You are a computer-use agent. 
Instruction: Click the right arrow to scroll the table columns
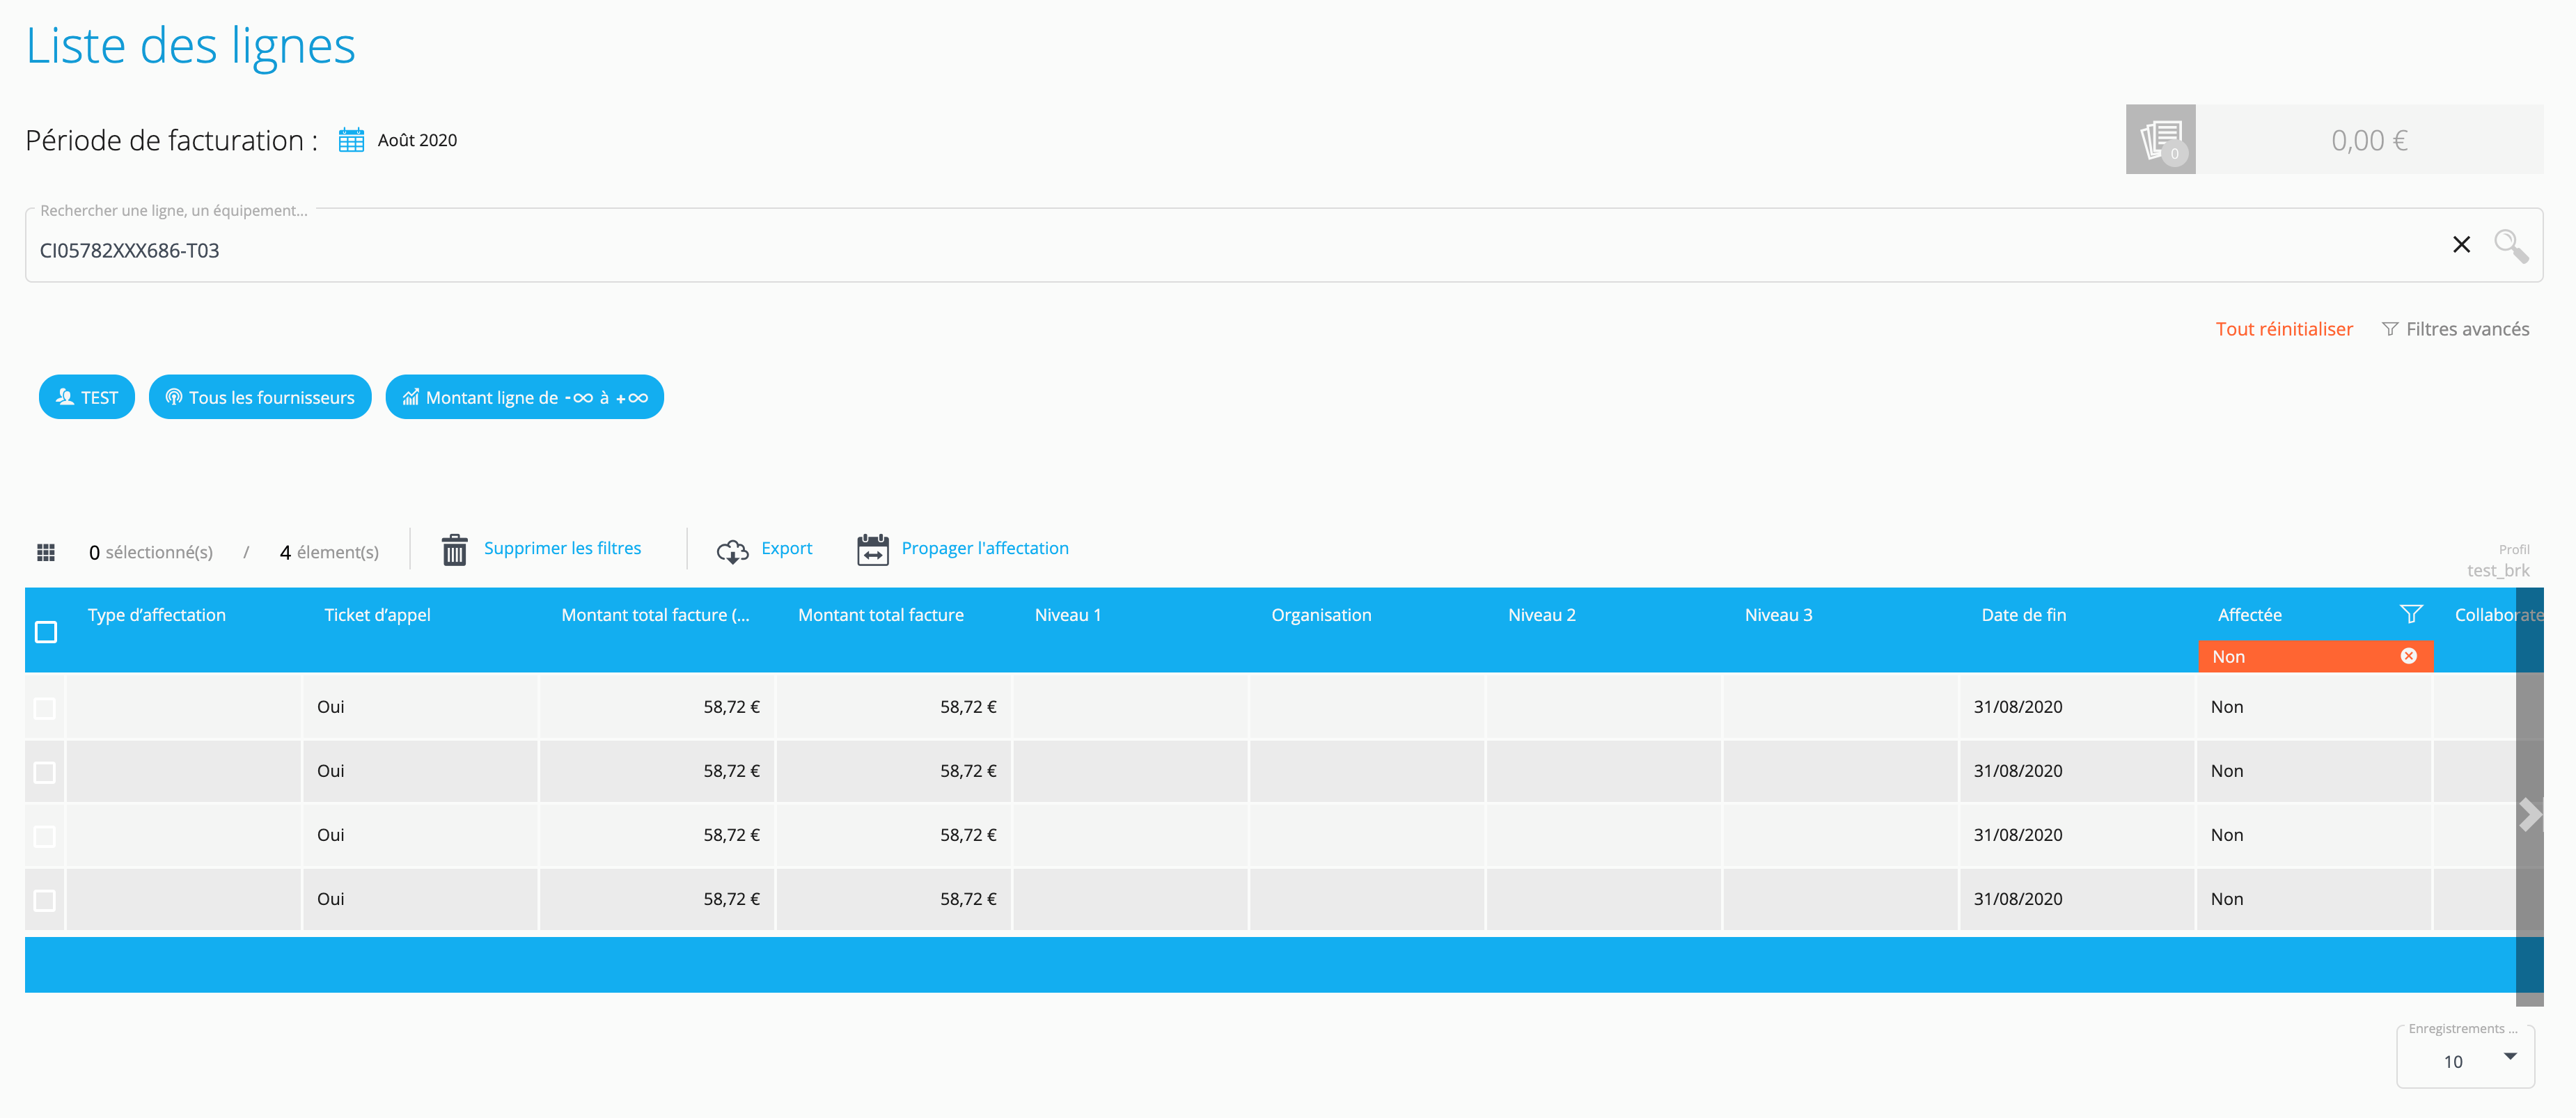point(2529,814)
